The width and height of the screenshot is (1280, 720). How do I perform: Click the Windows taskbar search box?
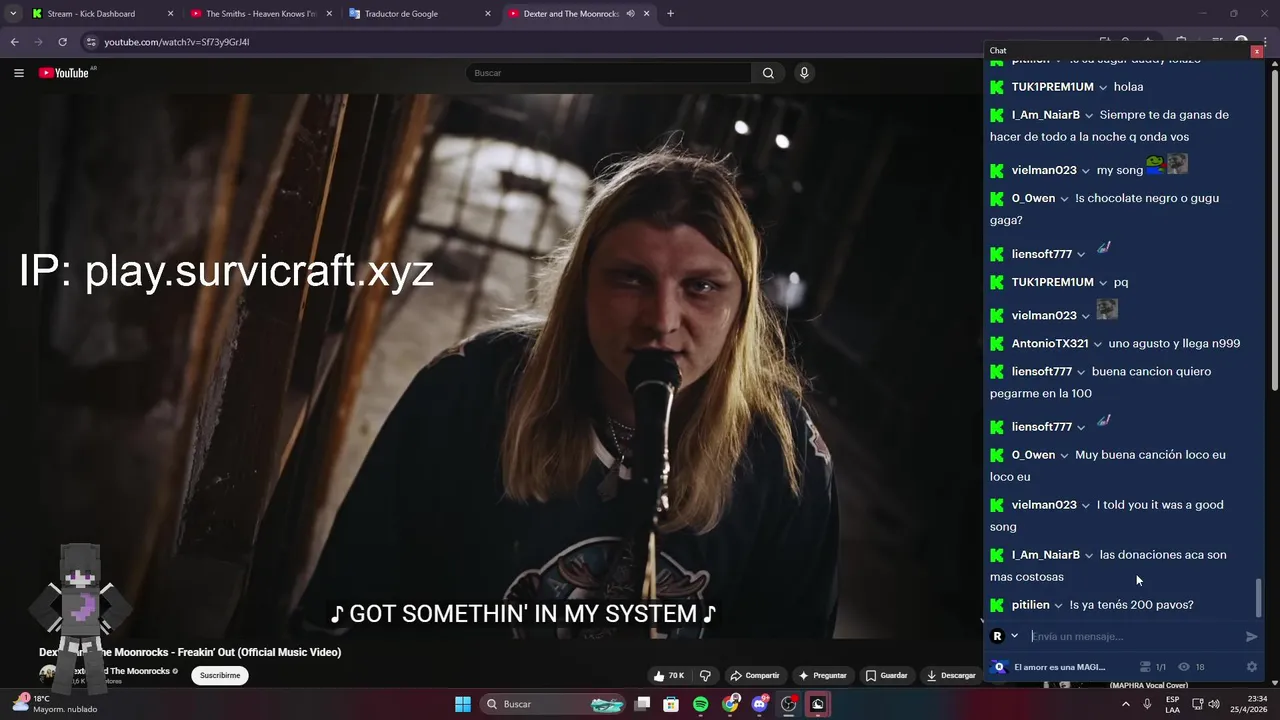tap(554, 704)
